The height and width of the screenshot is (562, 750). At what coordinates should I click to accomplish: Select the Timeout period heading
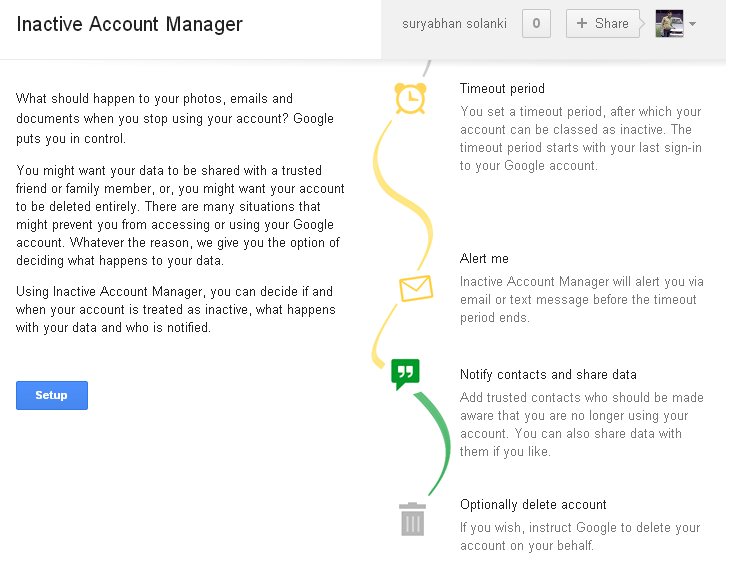[502, 88]
